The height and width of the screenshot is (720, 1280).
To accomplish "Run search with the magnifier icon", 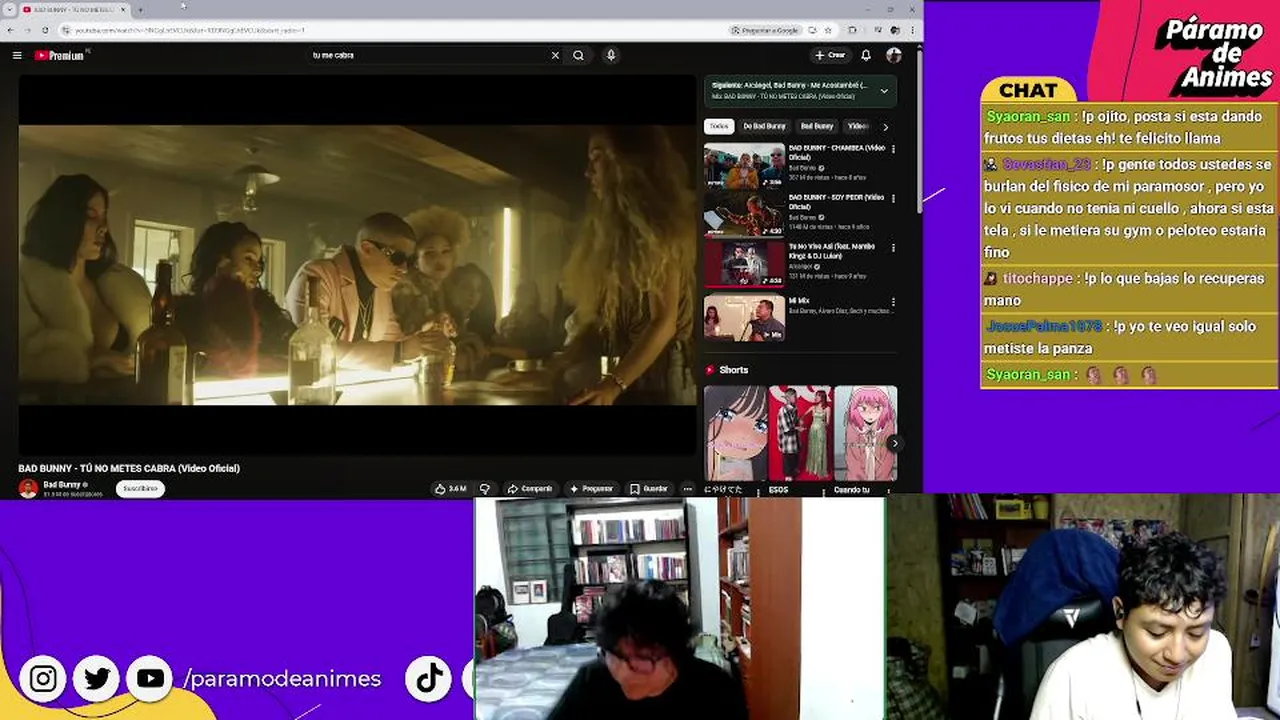I will tap(578, 55).
